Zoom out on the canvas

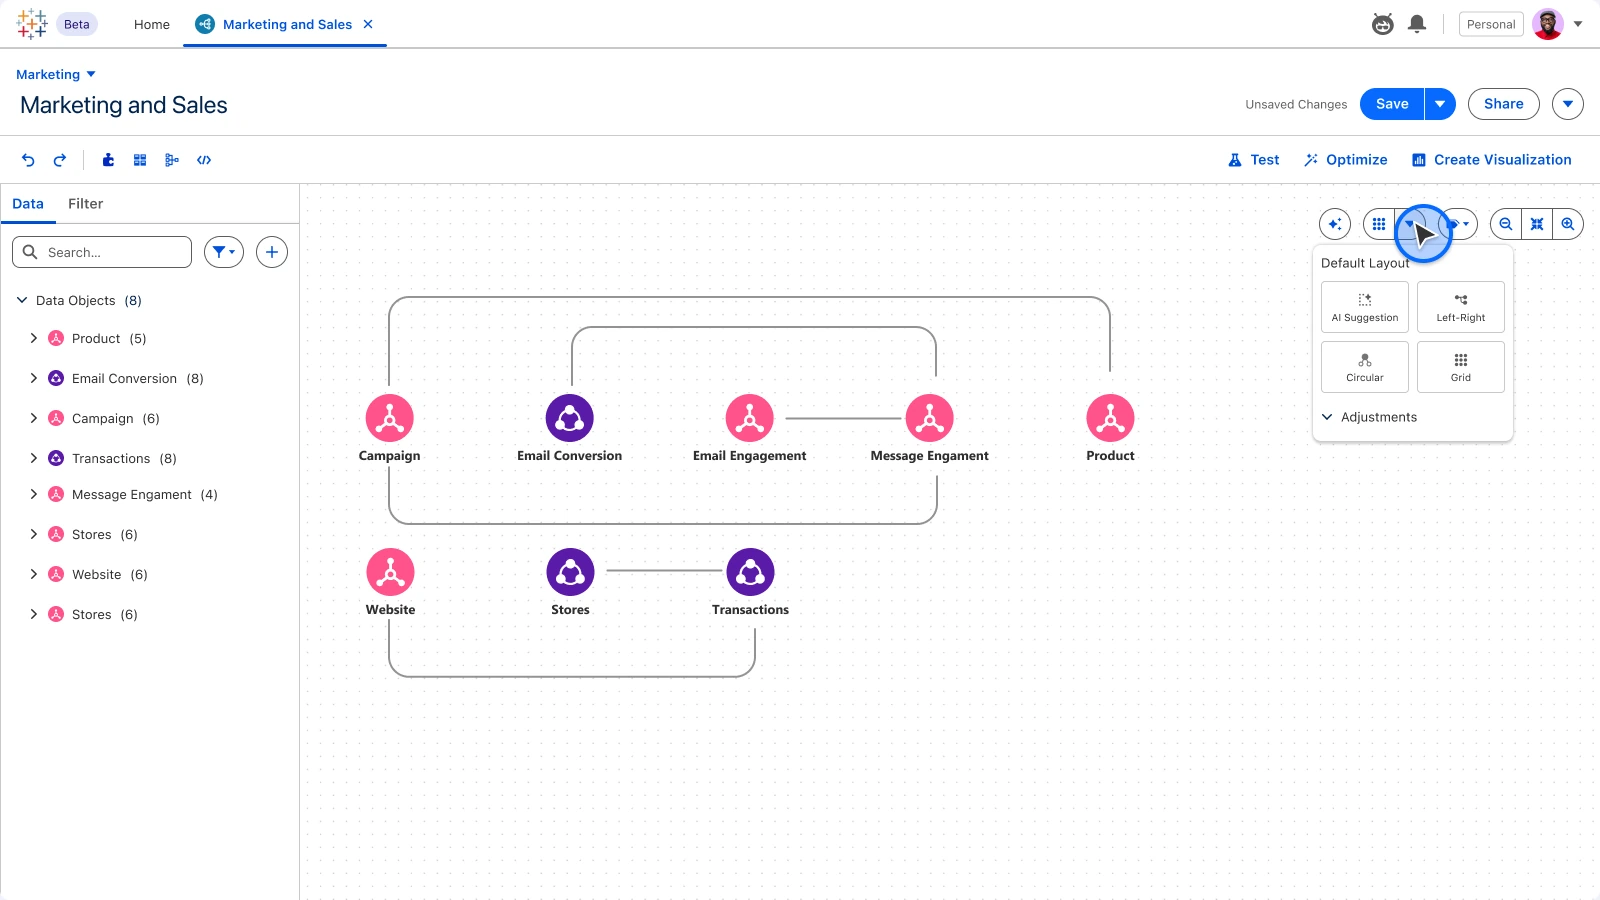(1506, 224)
